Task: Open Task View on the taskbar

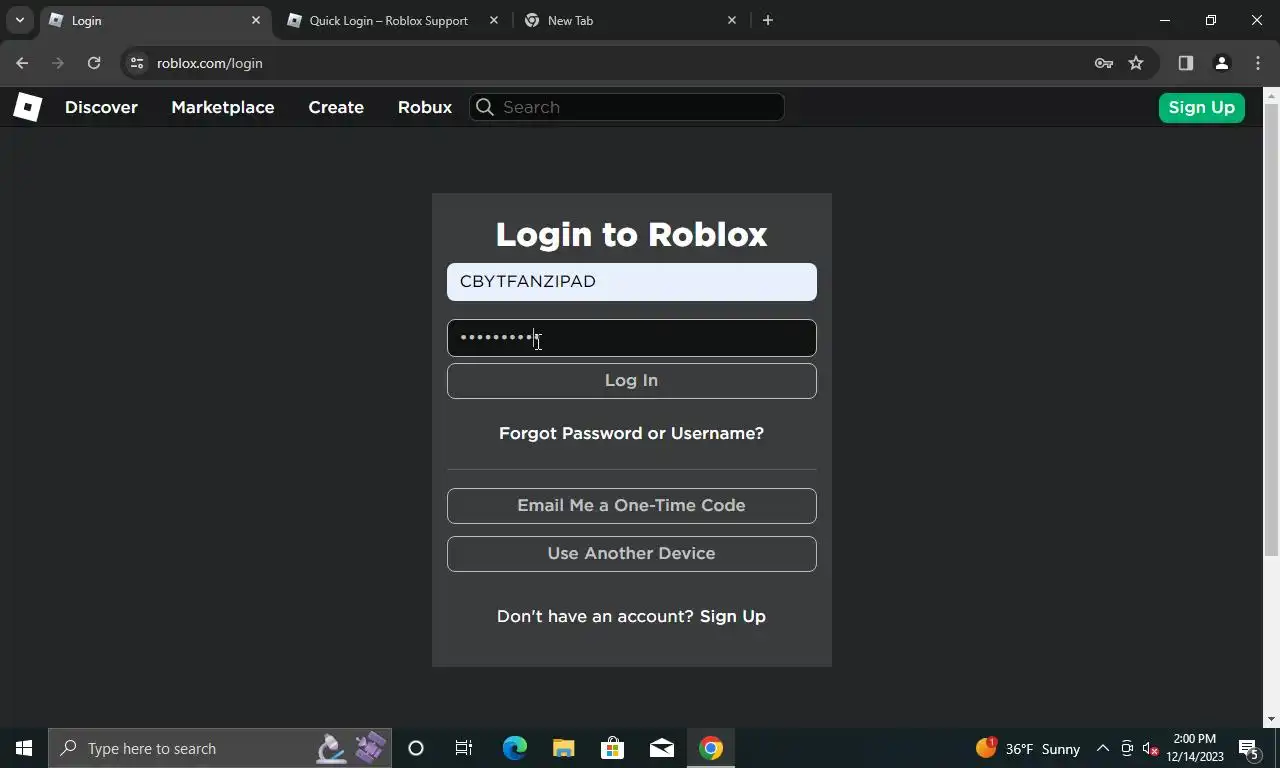Action: click(464, 748)
